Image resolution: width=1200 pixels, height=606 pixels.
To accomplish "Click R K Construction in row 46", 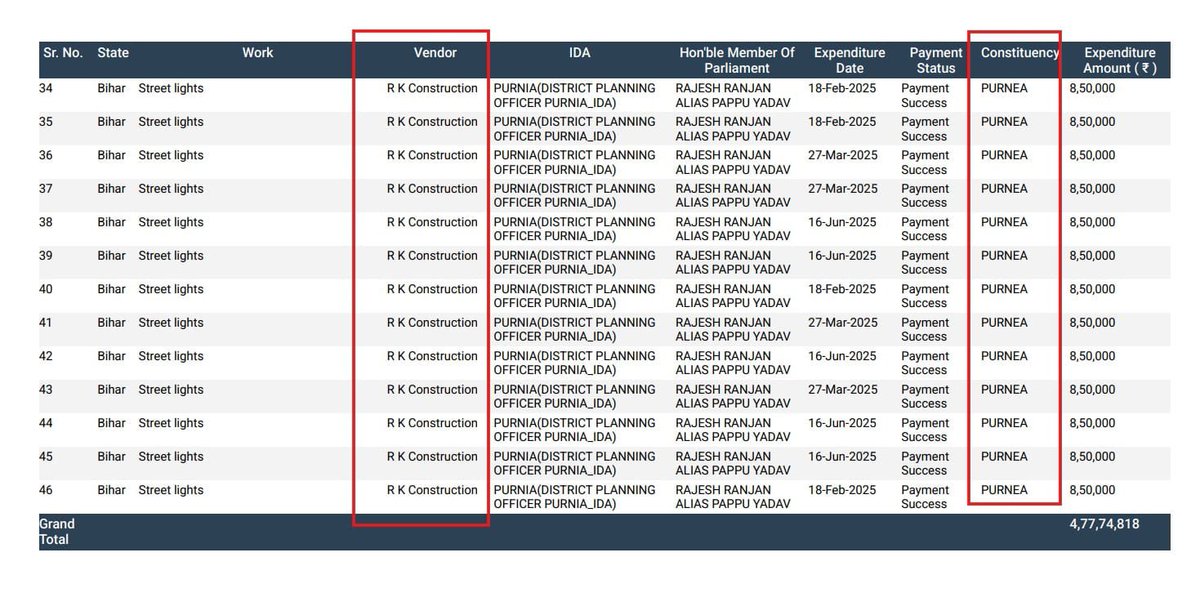I will coord(432,490).
